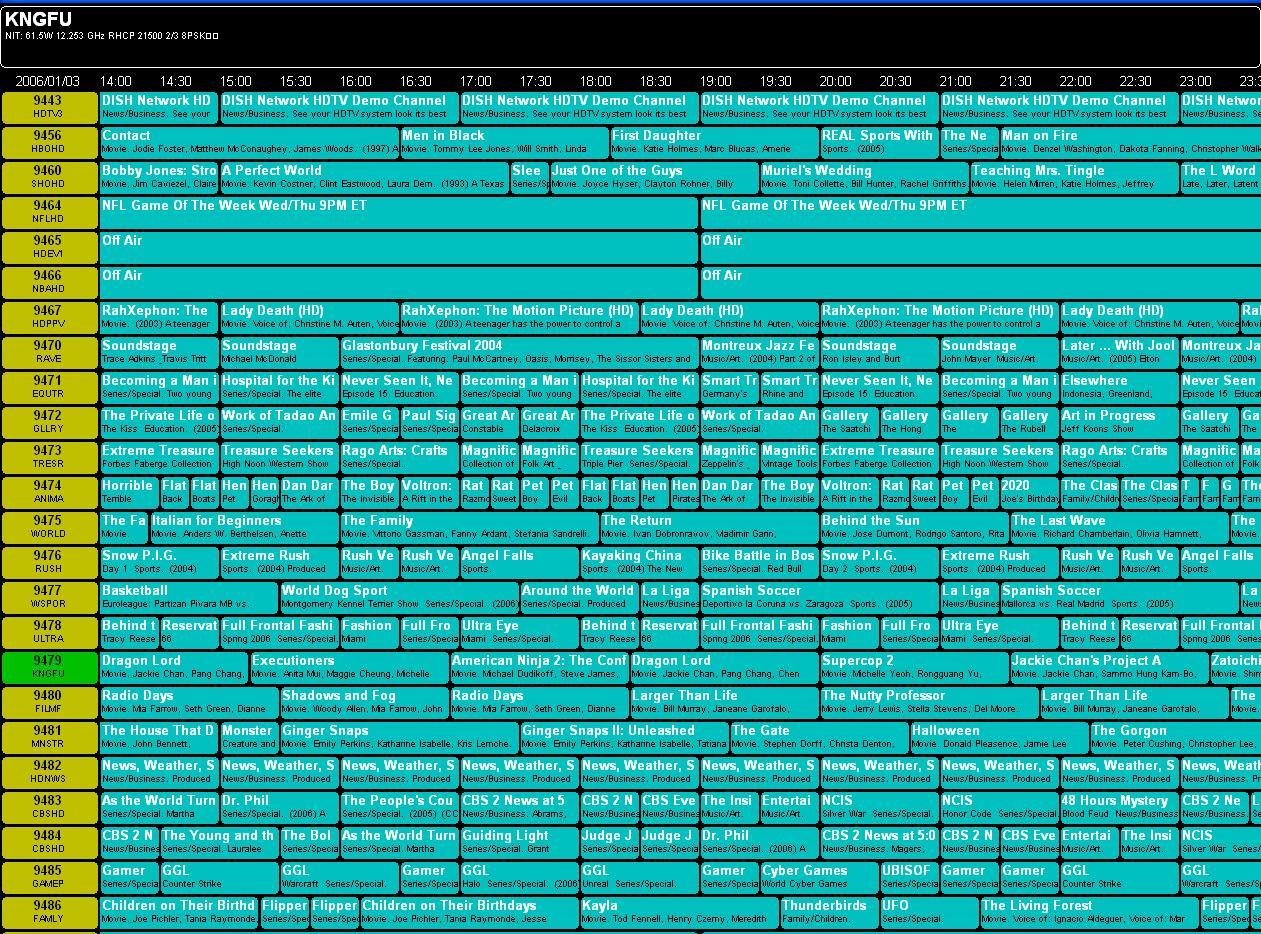
Task: Select The Return on WORLD
Action: coord(709,527)
